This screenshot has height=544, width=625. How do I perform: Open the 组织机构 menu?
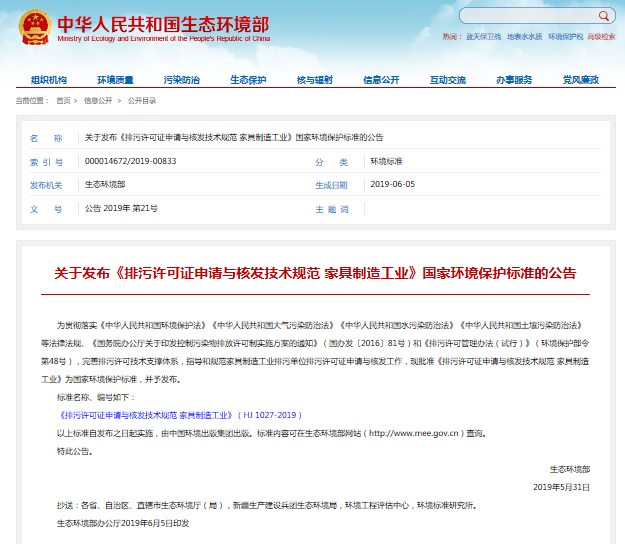(48, 79)
